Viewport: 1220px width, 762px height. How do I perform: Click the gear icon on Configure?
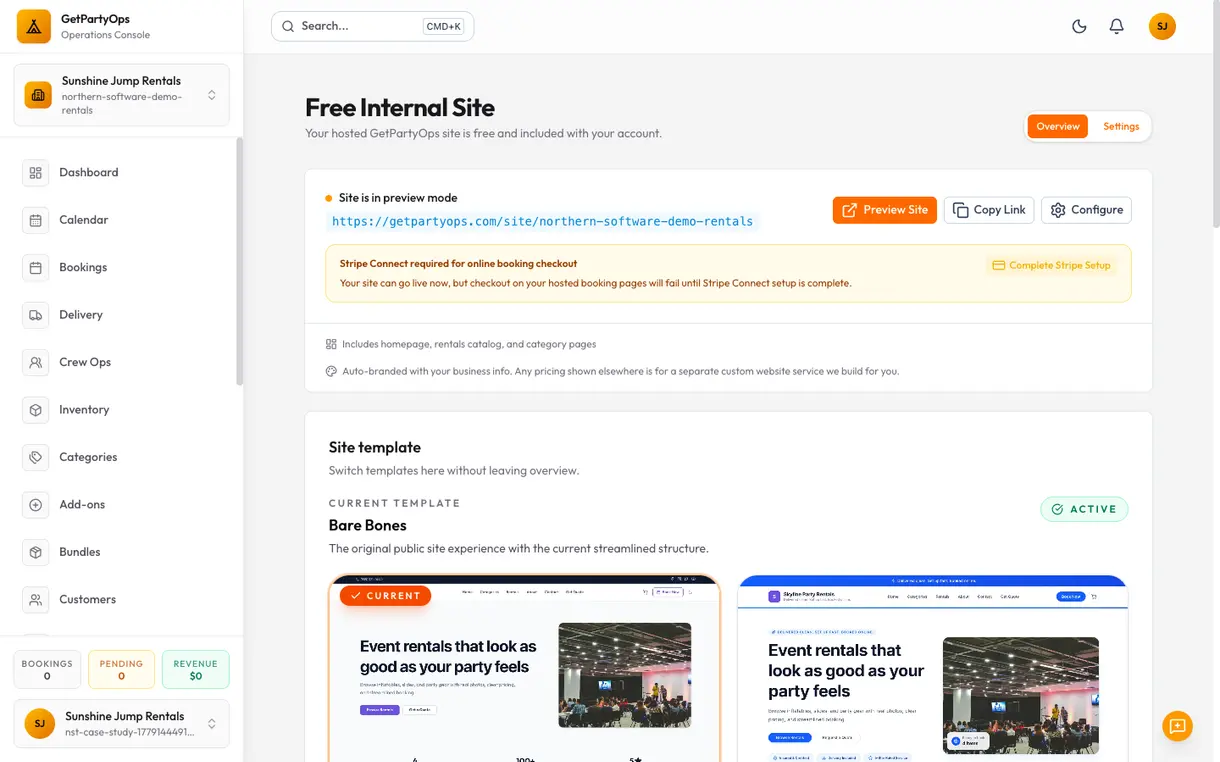pos(1058,210)
